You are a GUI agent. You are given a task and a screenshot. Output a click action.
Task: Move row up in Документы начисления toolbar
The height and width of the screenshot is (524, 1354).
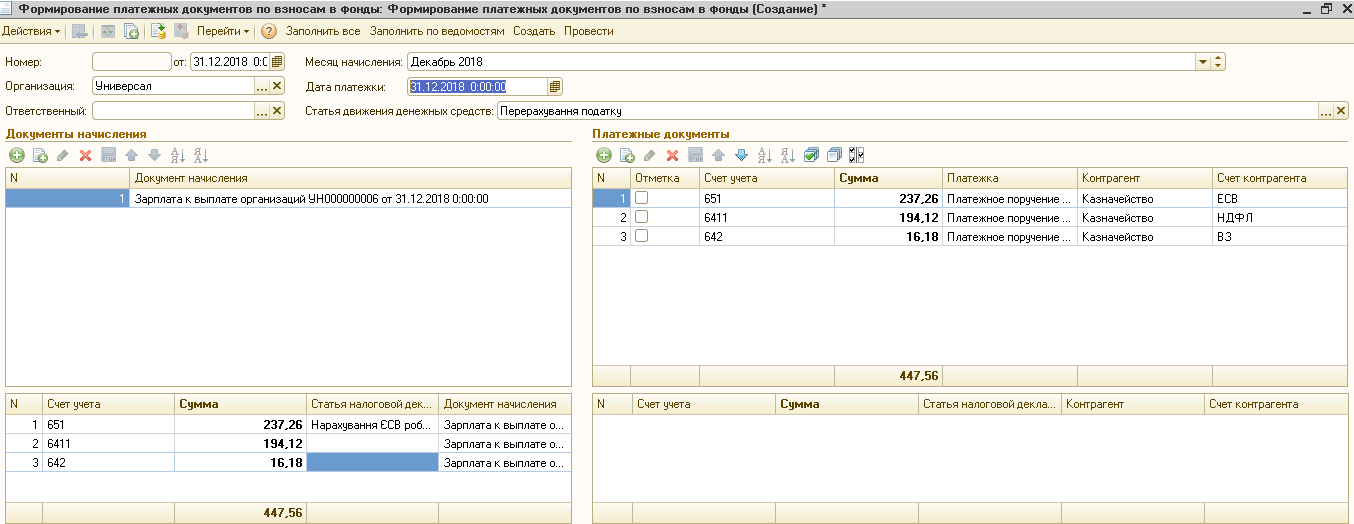click(130, 155)
